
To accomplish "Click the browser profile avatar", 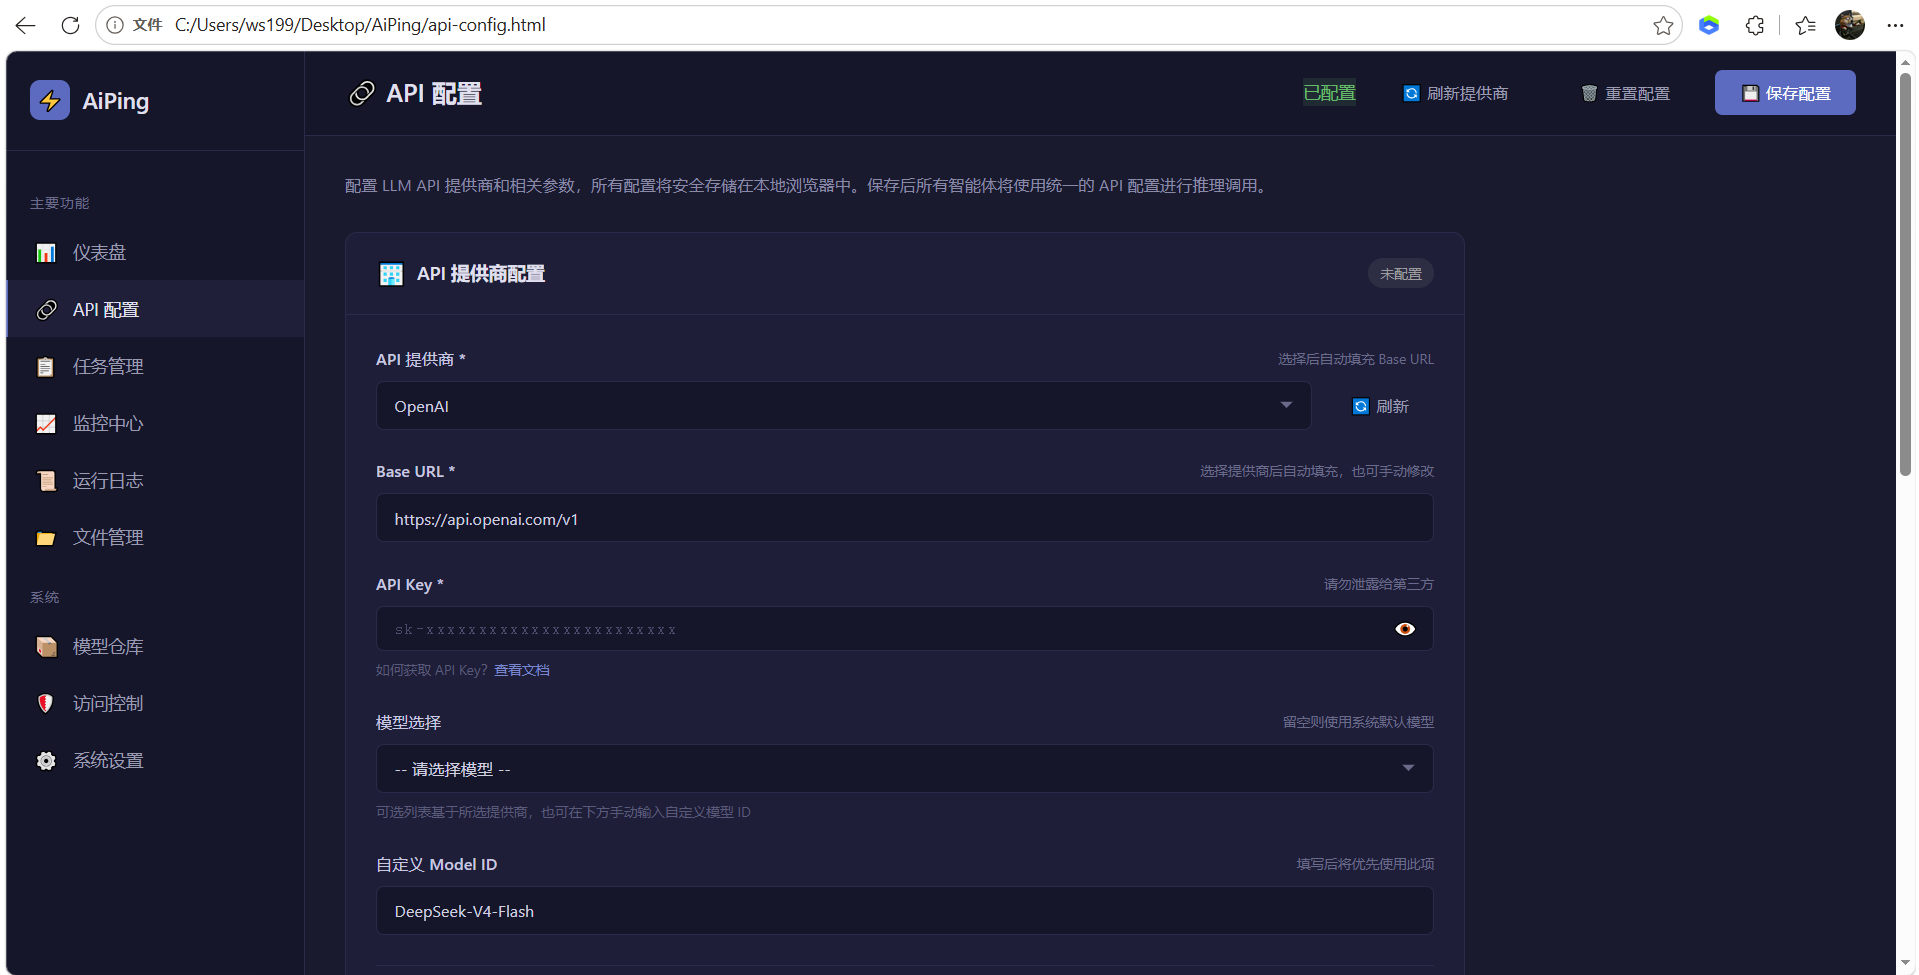I will pyautogui.click(x=1850, y=25).
